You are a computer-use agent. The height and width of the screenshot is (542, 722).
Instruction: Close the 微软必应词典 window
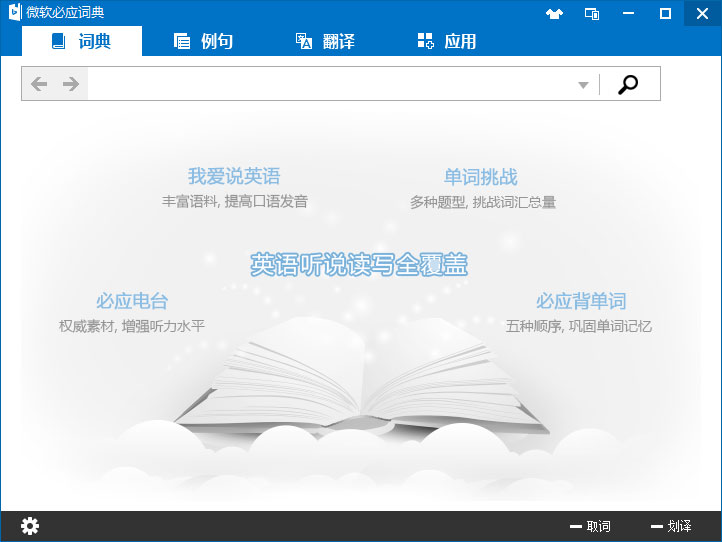point(702,13)
